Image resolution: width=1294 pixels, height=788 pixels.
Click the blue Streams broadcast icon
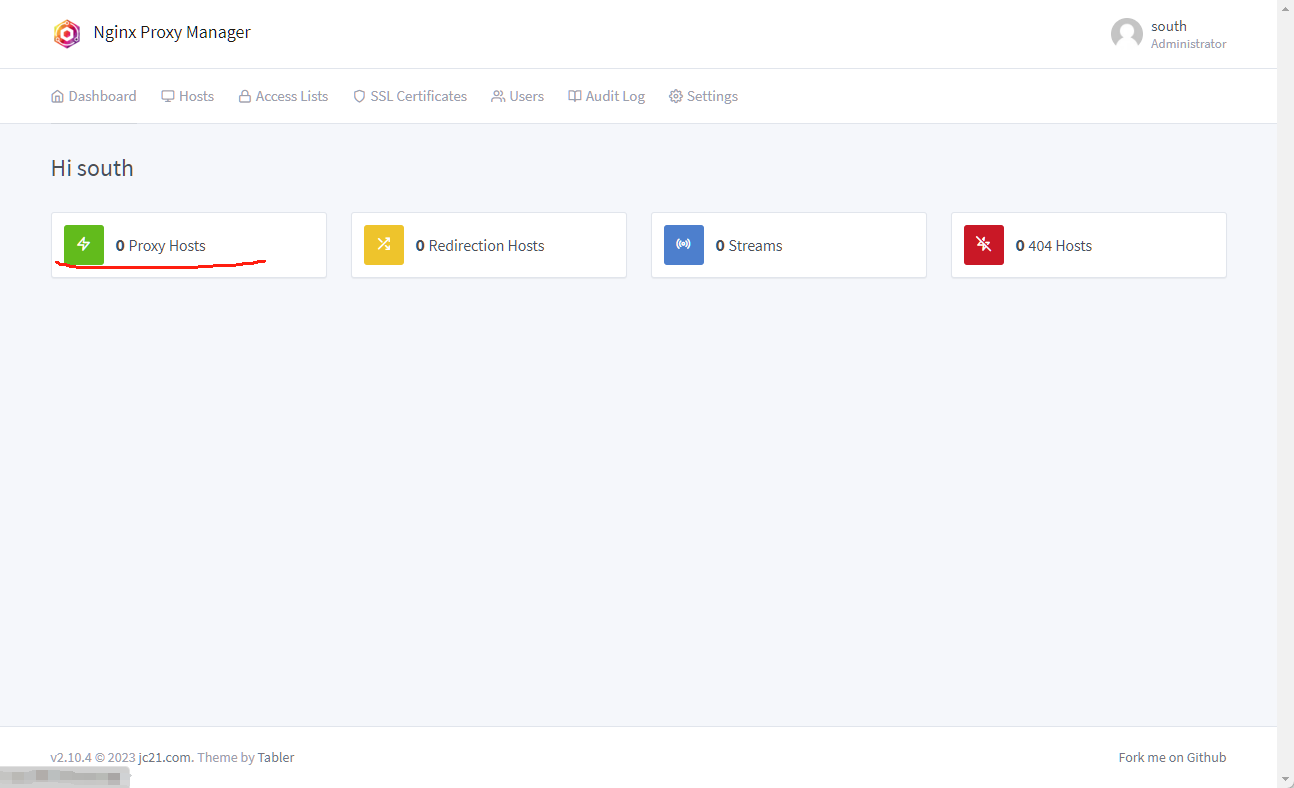(684, 245)
